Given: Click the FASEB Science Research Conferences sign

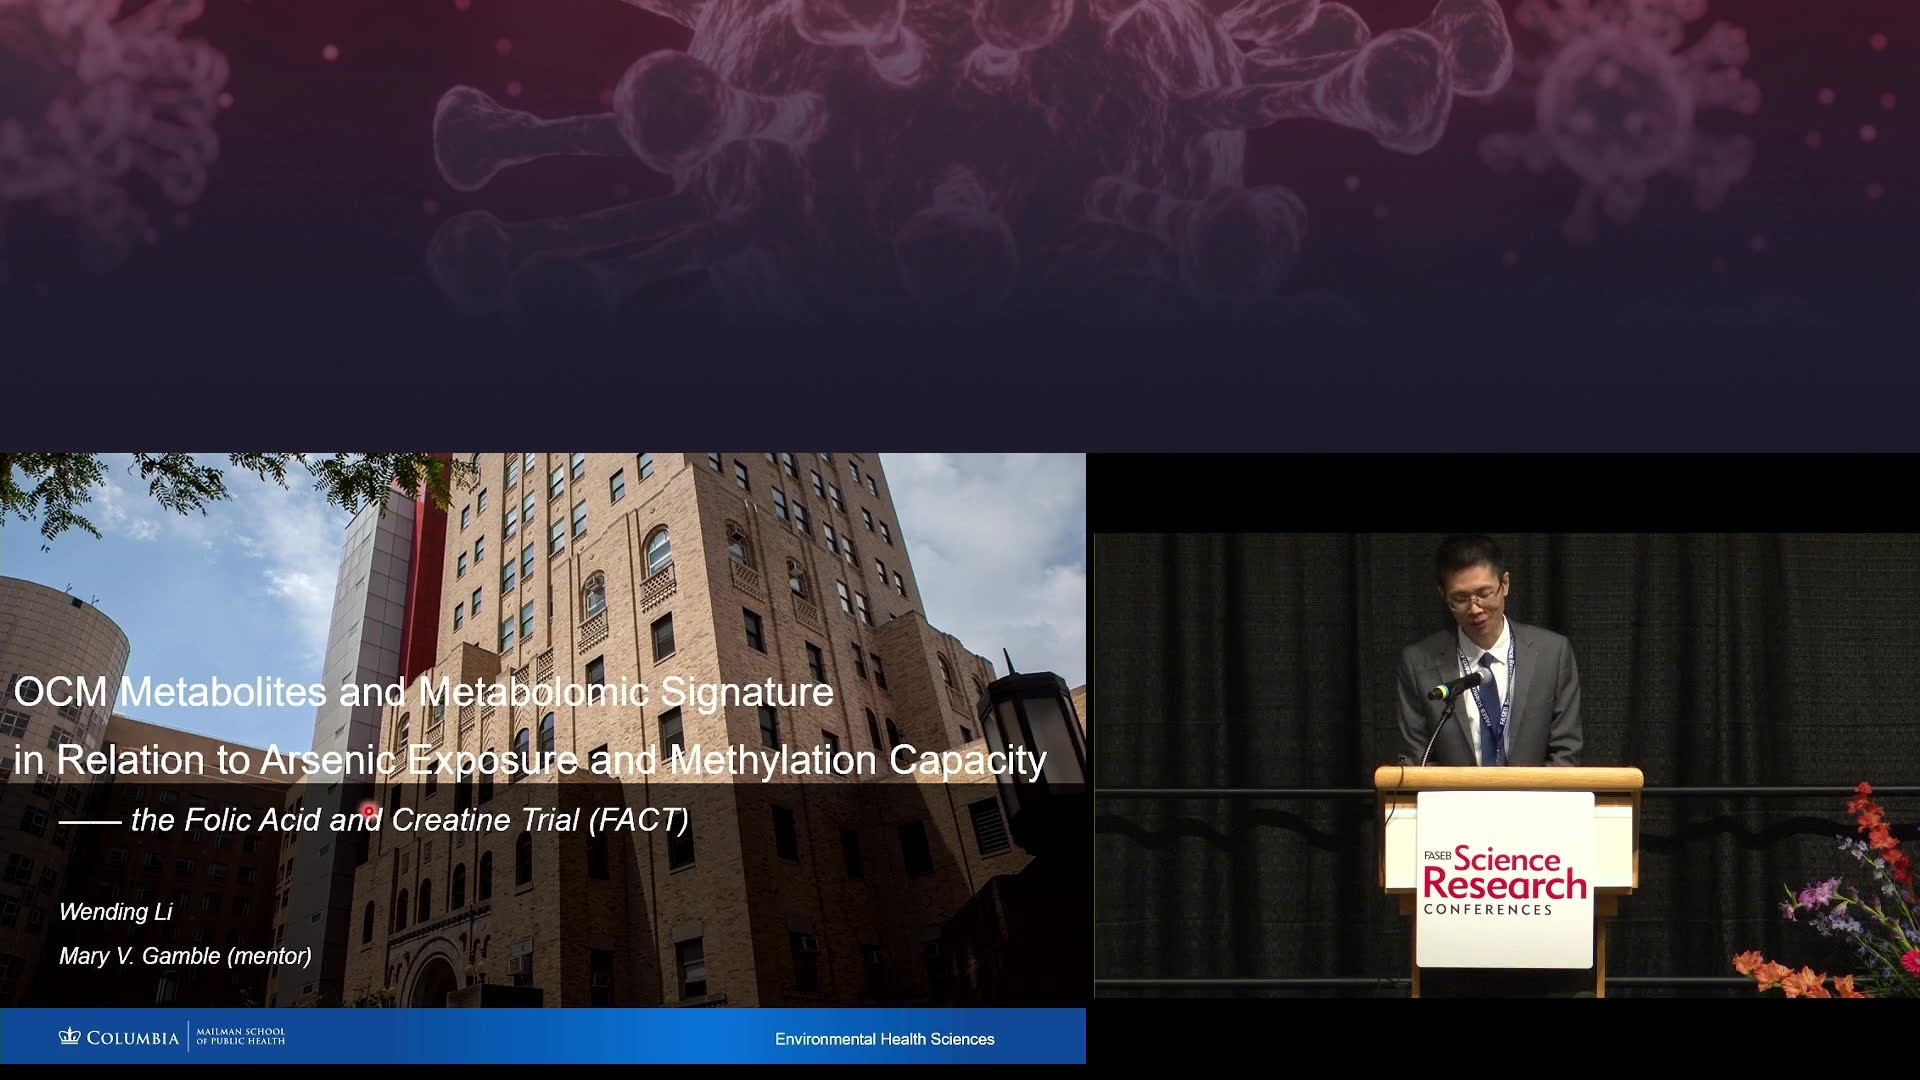Looking at the screenshot, I should pyautogui.click(x=1505, y=880).
